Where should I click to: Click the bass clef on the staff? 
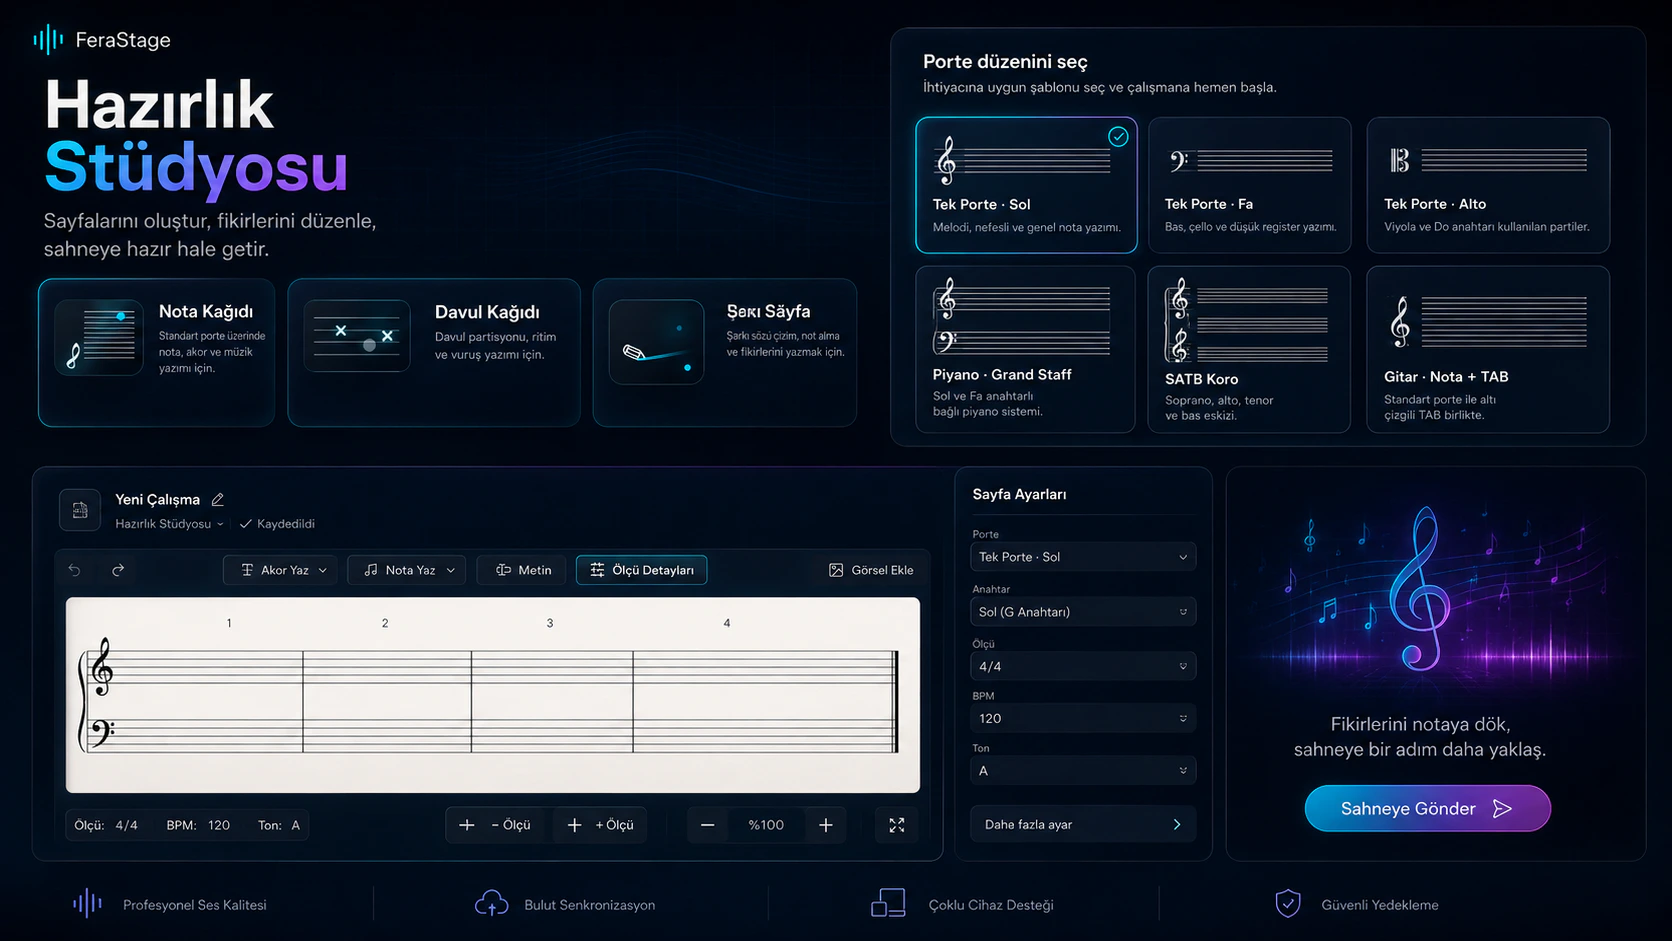pyautogui.click(x=102, y=732)
